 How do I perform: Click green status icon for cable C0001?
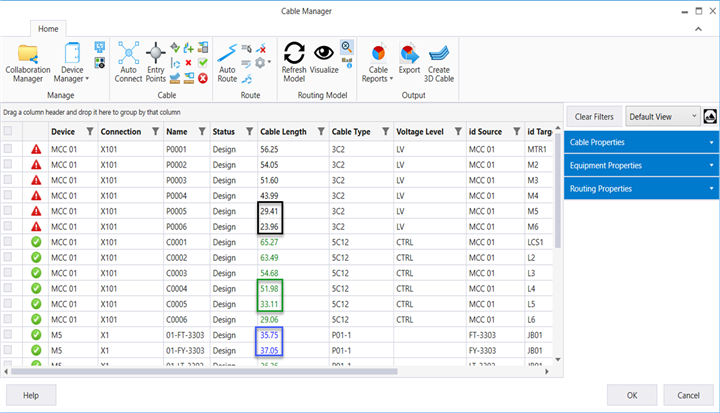click(36, 242)
